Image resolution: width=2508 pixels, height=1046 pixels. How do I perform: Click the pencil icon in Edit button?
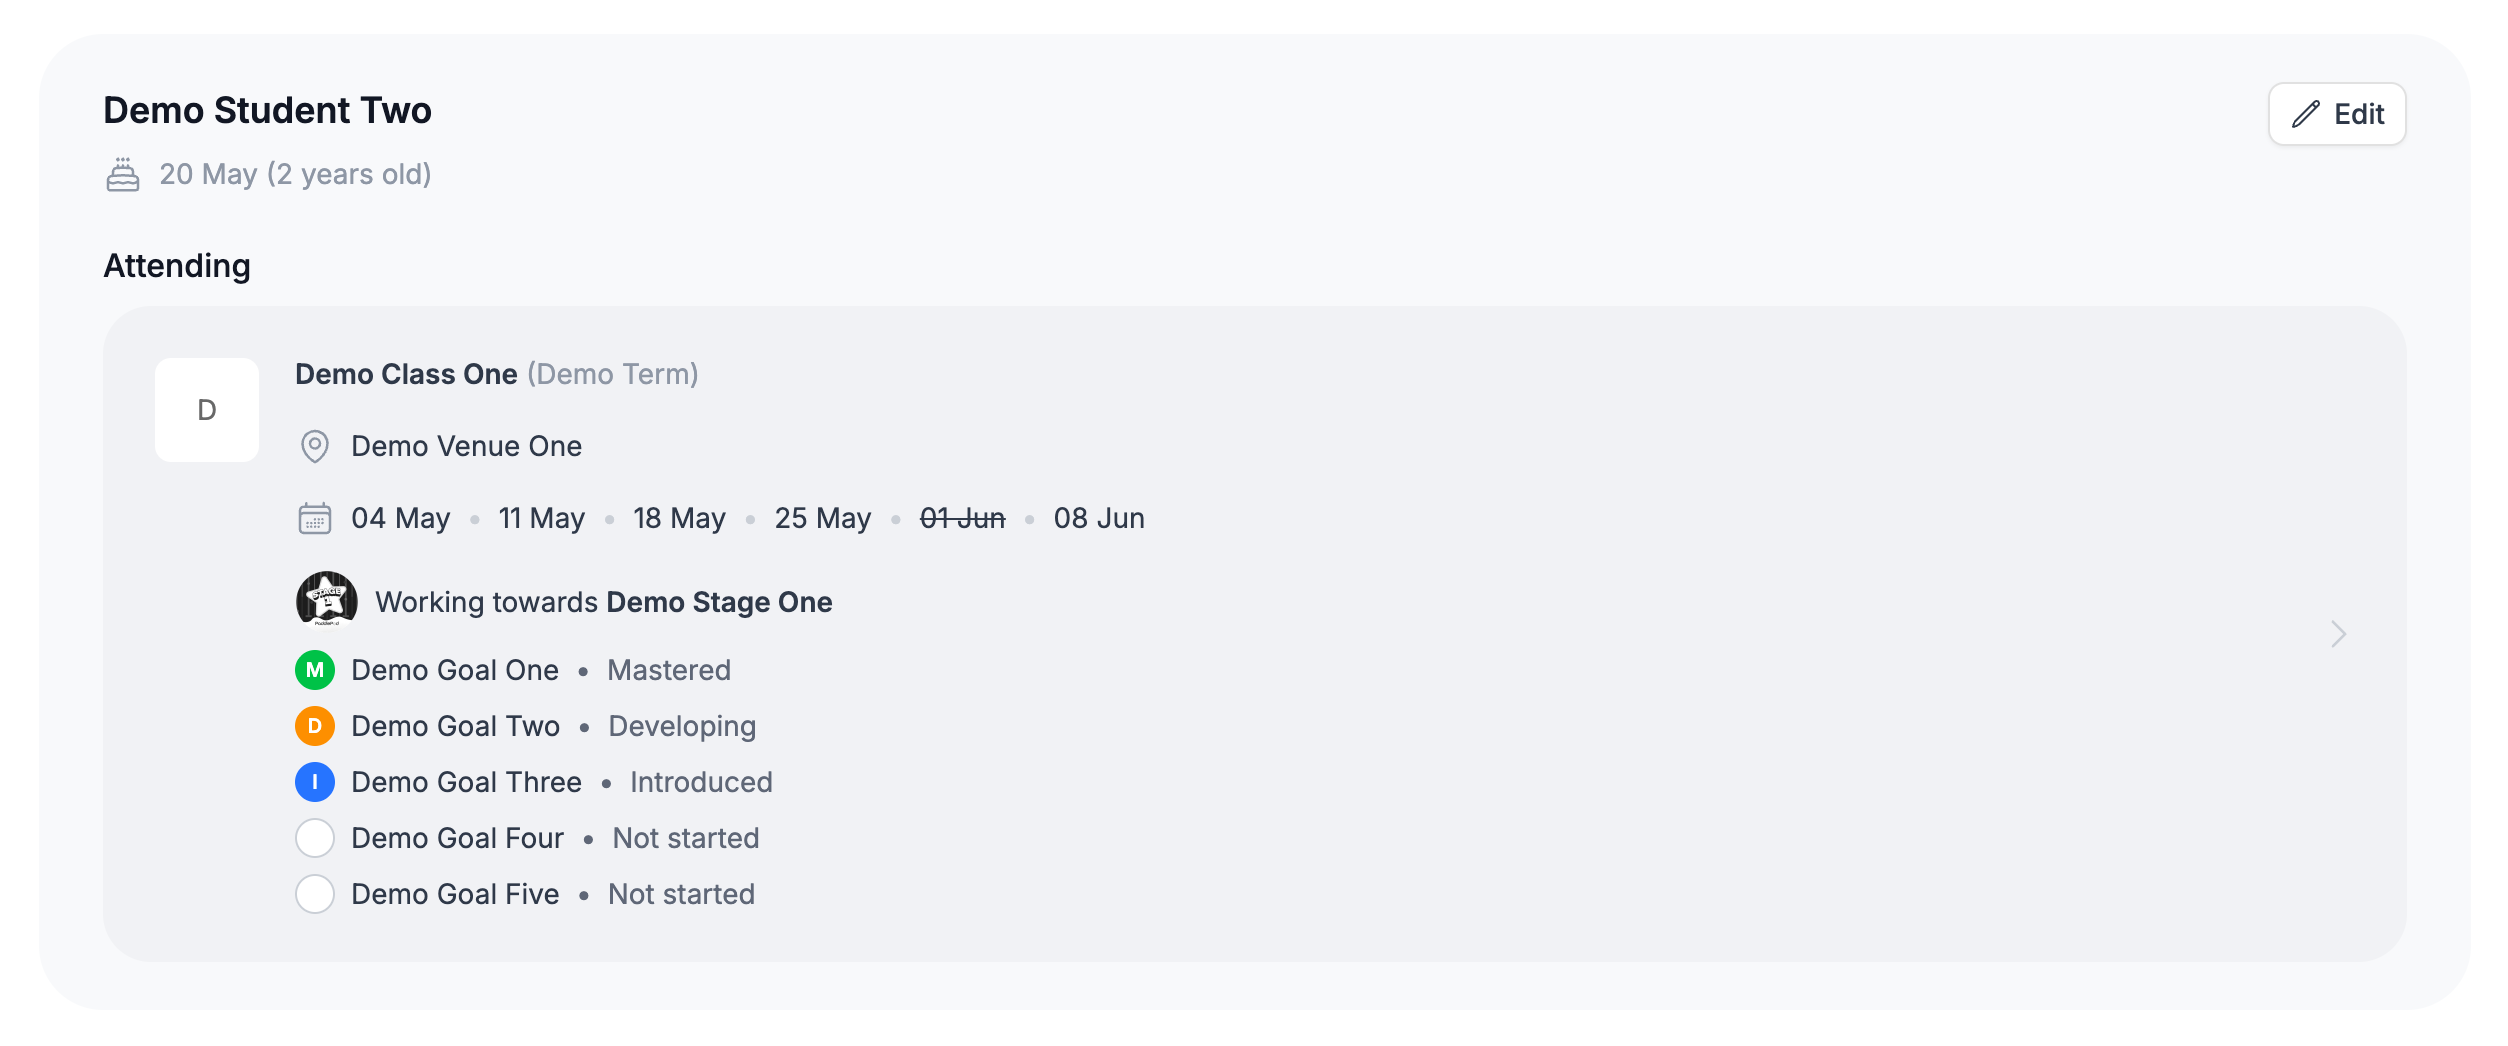[2306, 114]
